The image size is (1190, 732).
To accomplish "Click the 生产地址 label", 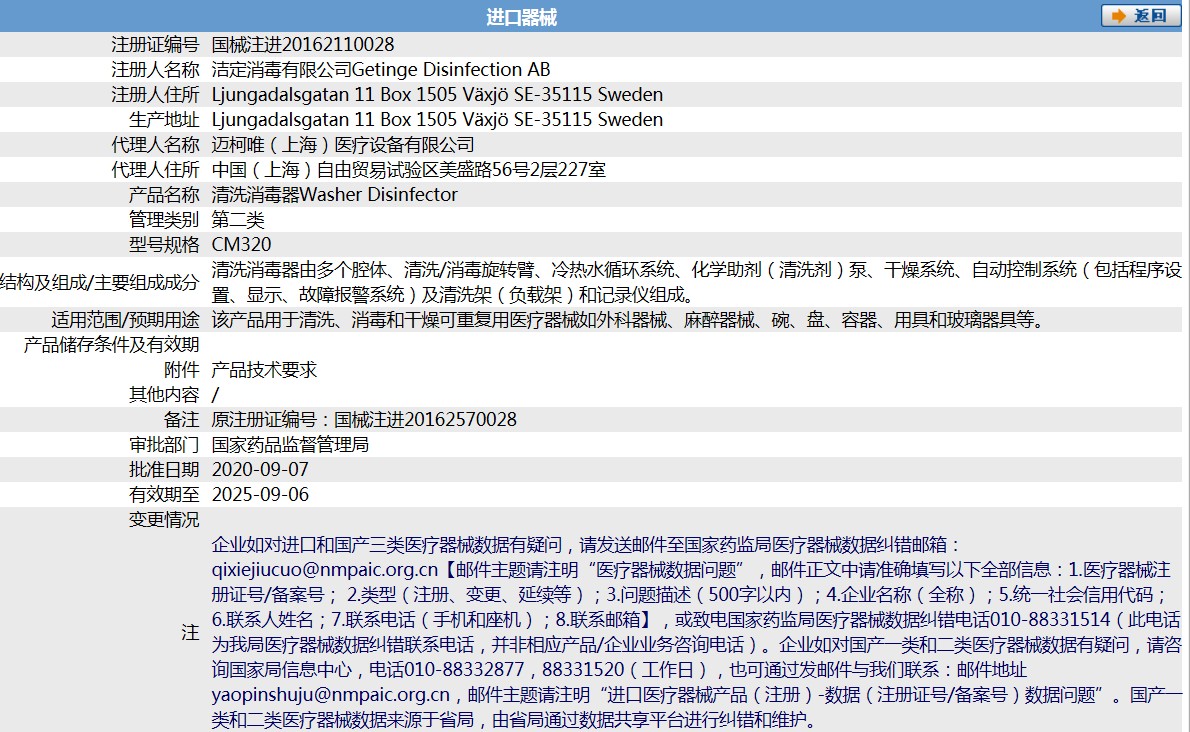I will (164, 120).
